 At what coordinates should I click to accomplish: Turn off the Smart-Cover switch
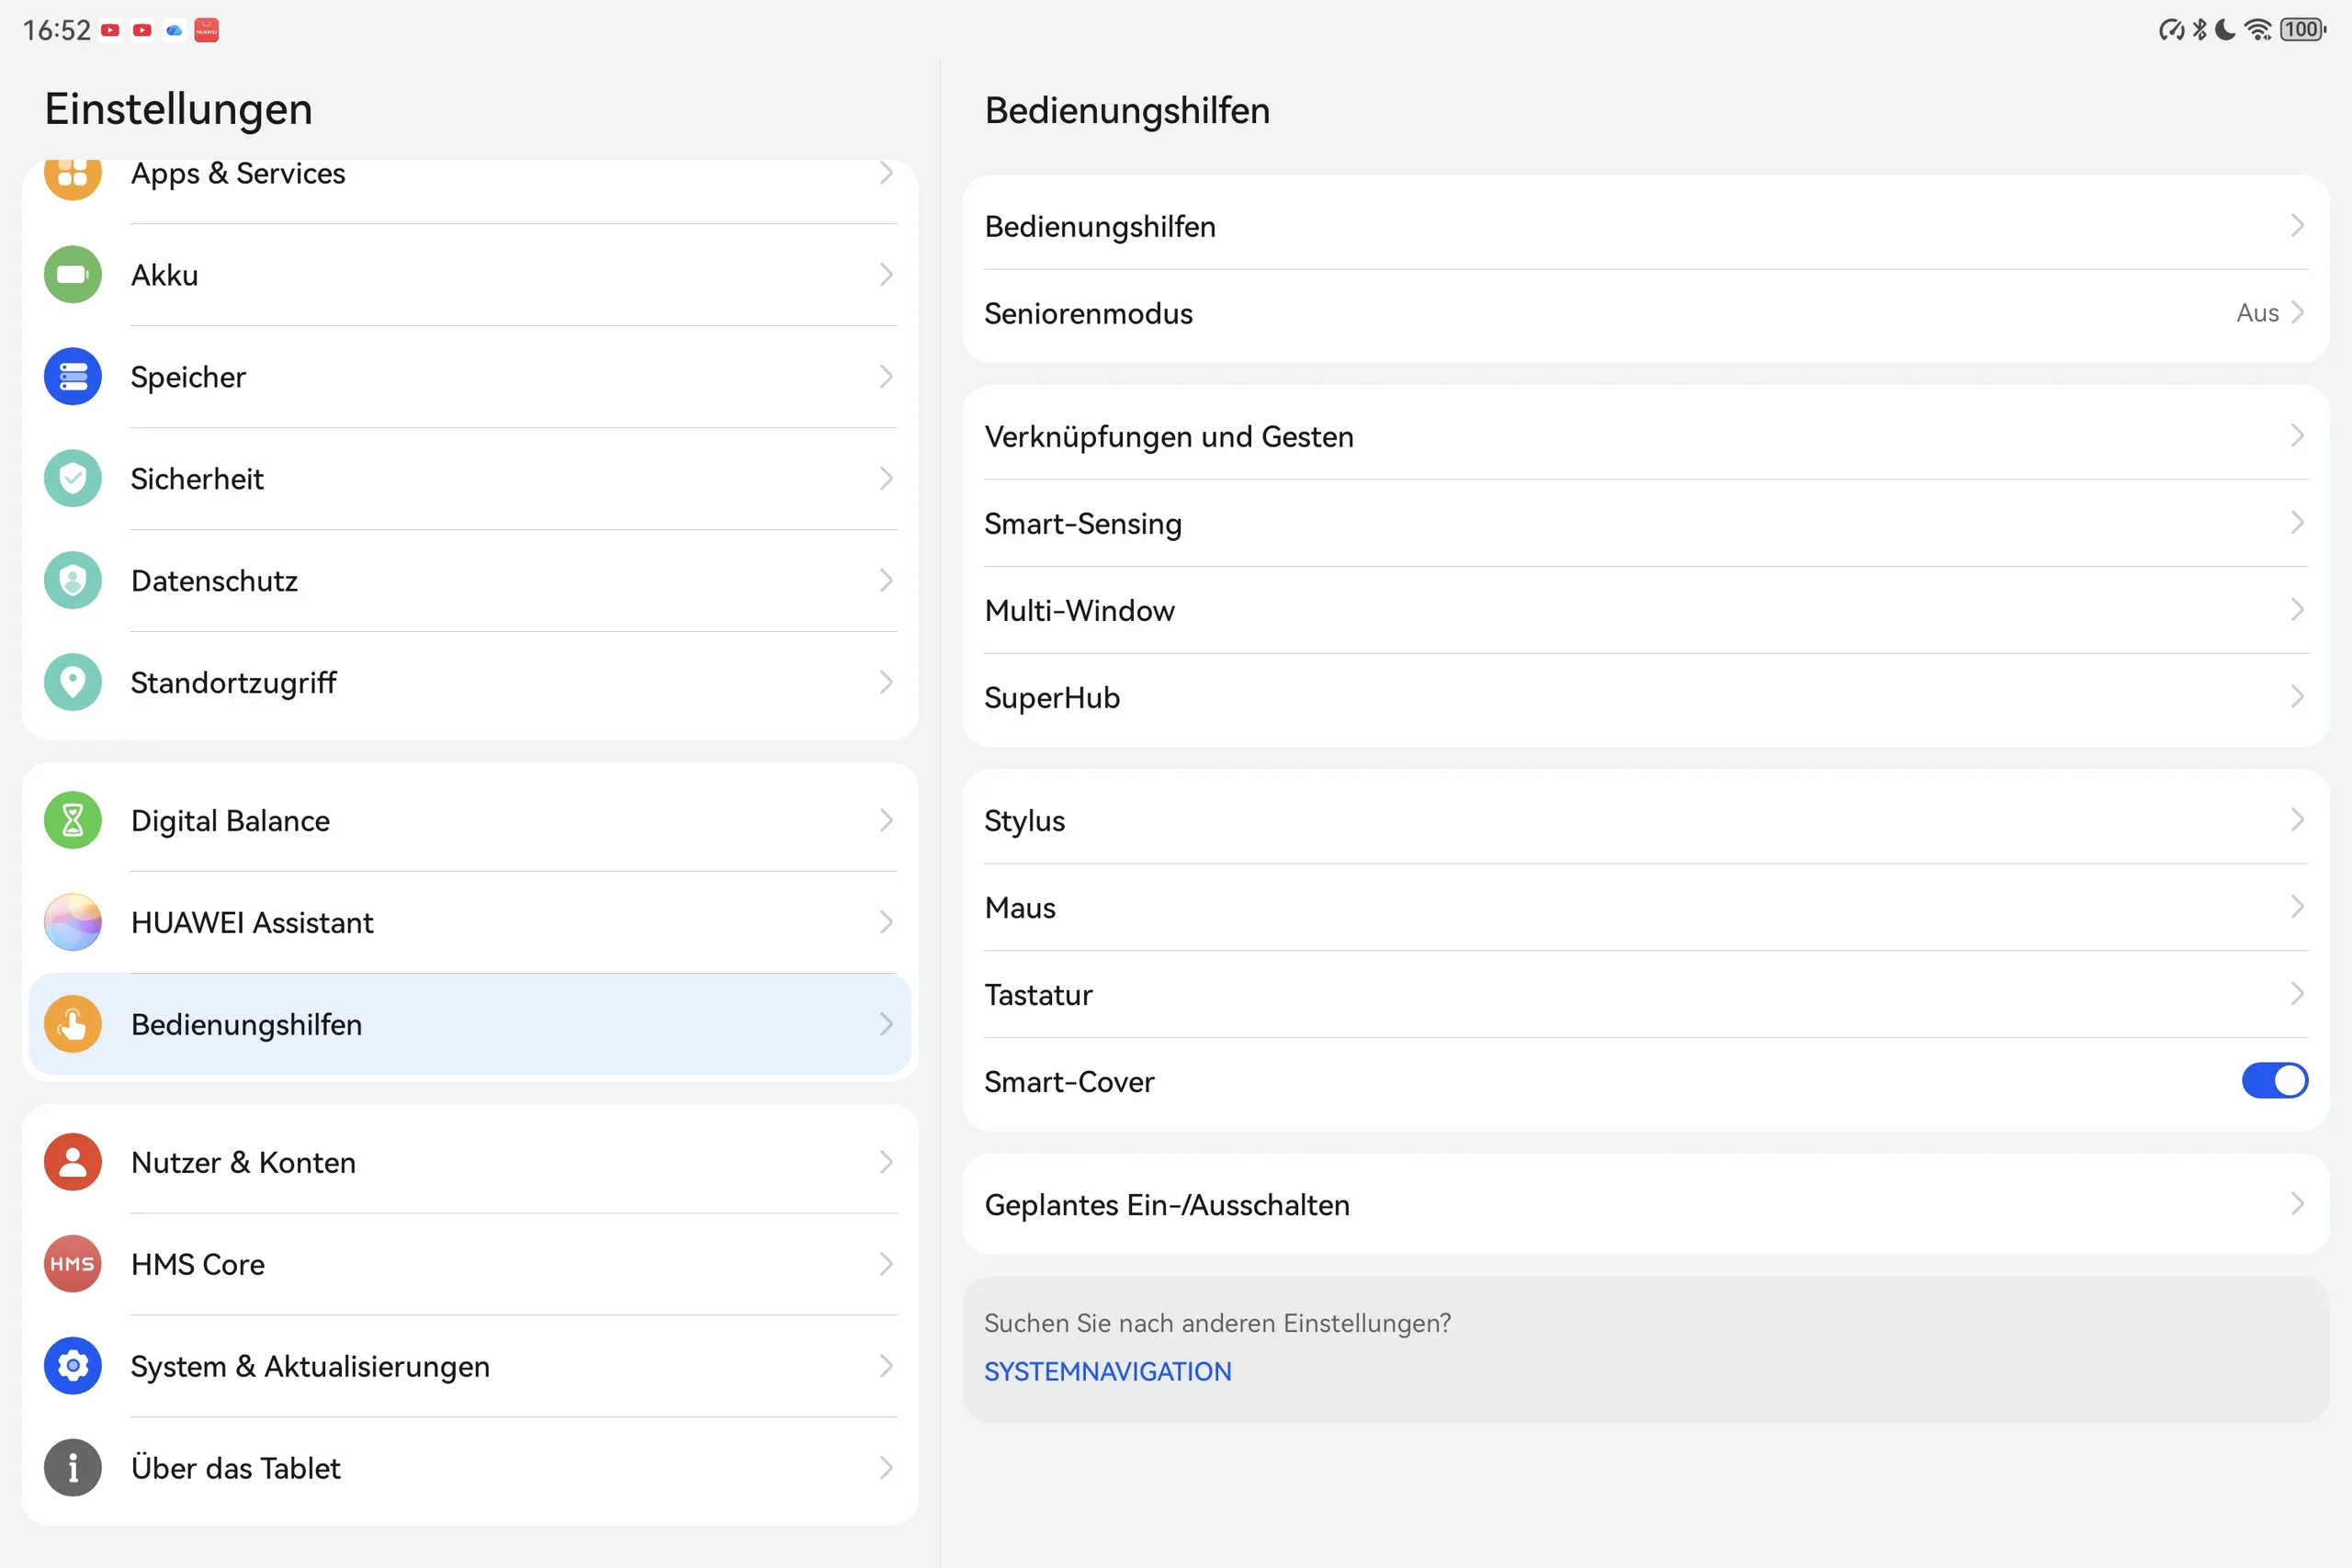(2274, 1081)
